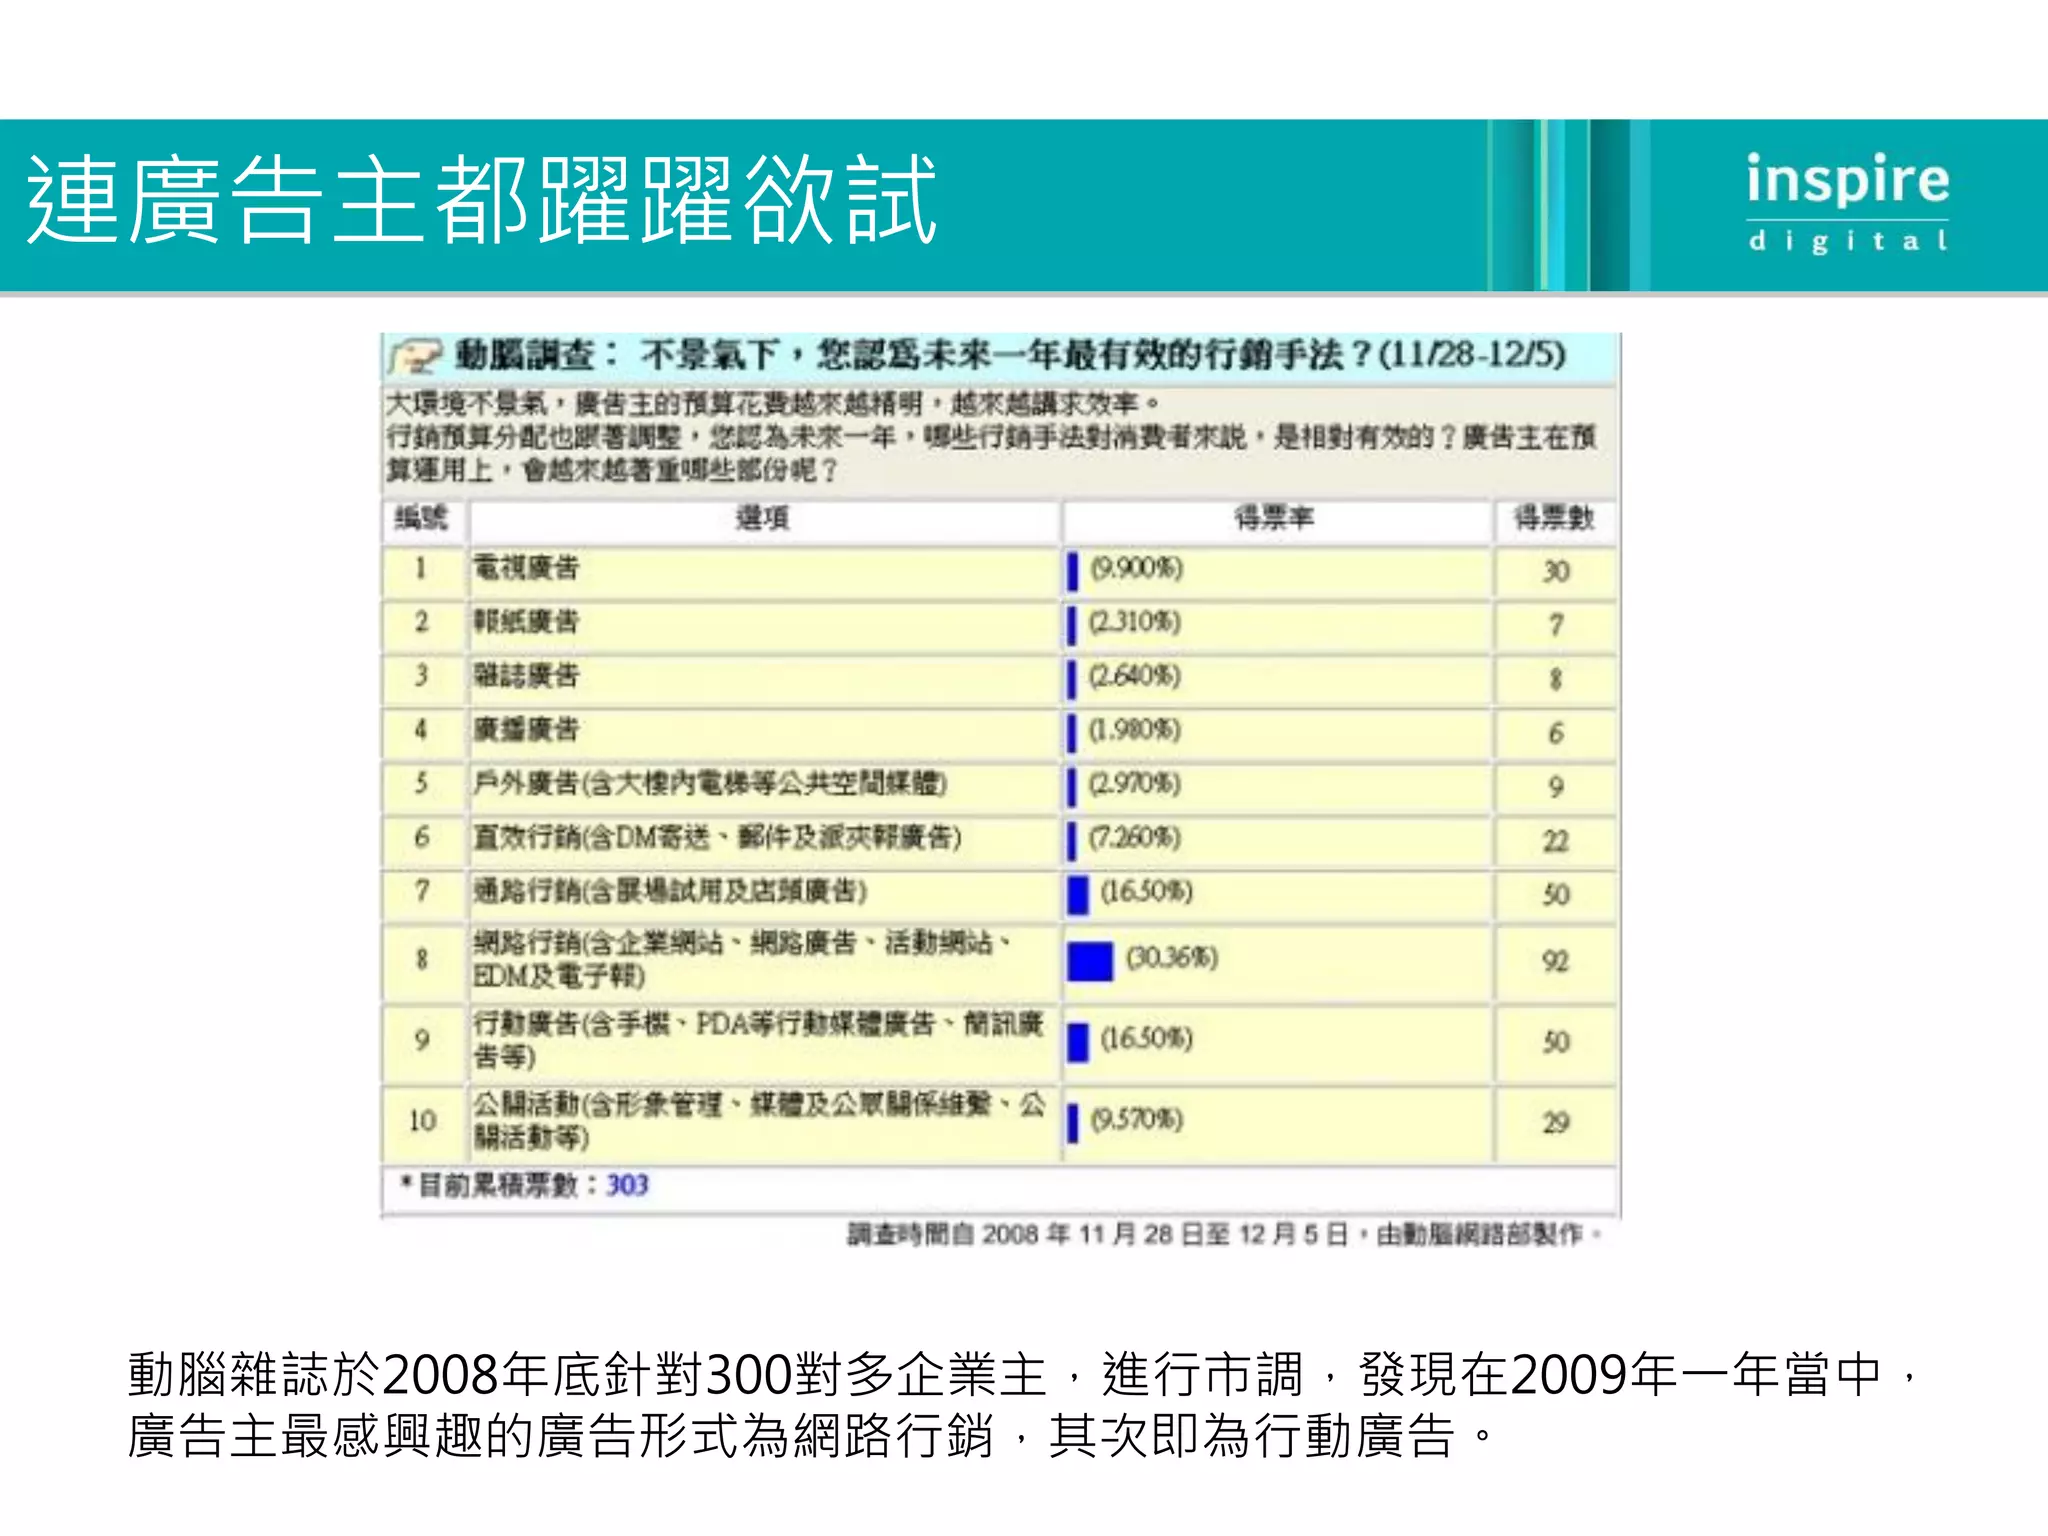Click the 9.900% percentage value

click(x=1137, y=568)
